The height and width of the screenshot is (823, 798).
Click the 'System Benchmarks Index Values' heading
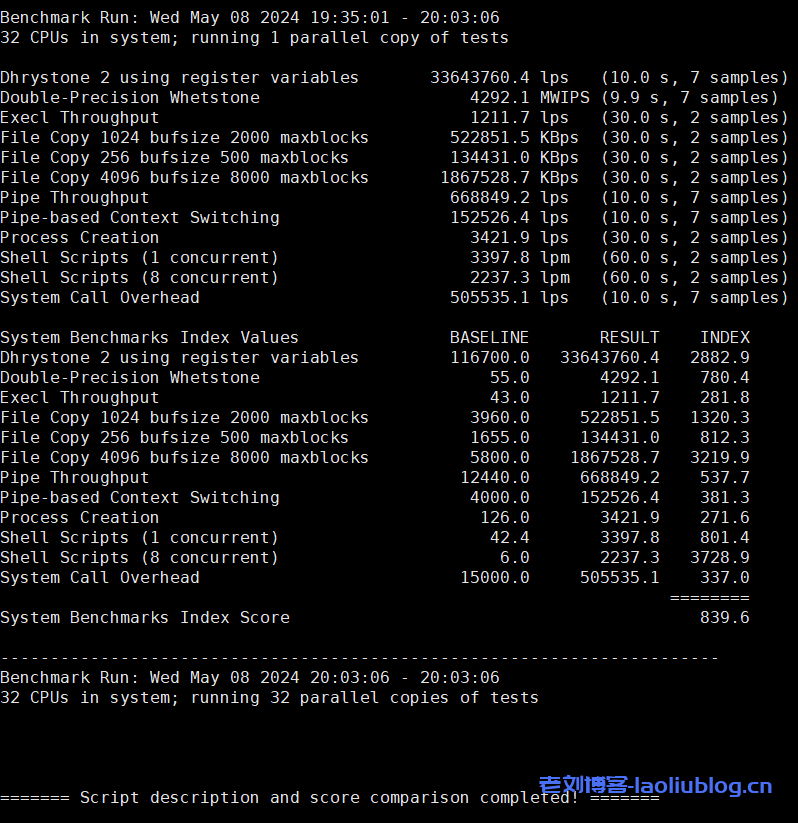[x=149, y=338]
